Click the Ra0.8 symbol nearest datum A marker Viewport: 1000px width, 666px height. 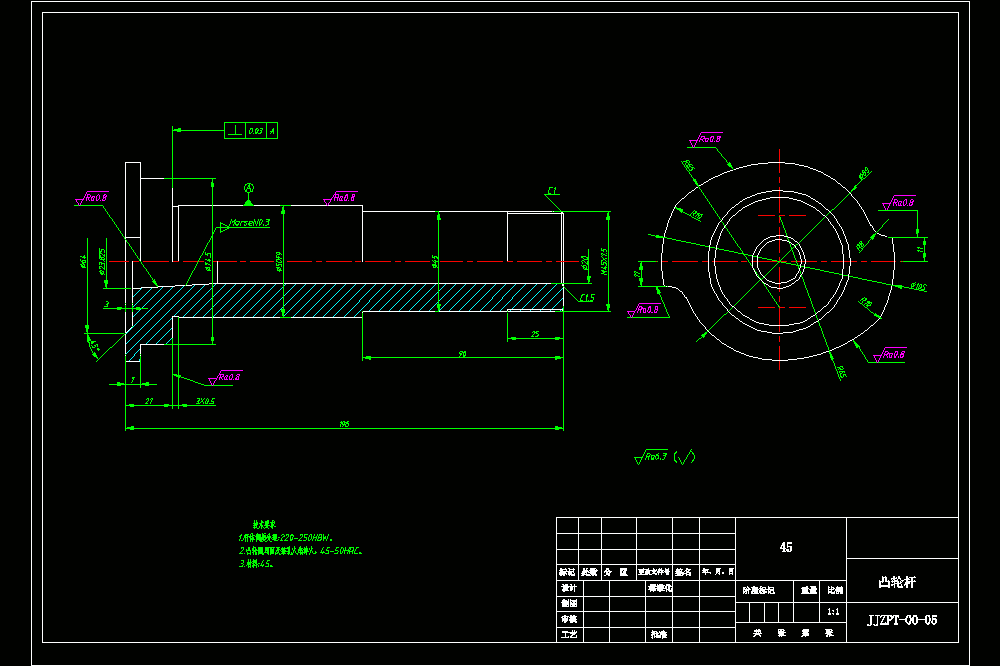click(340, 198)
